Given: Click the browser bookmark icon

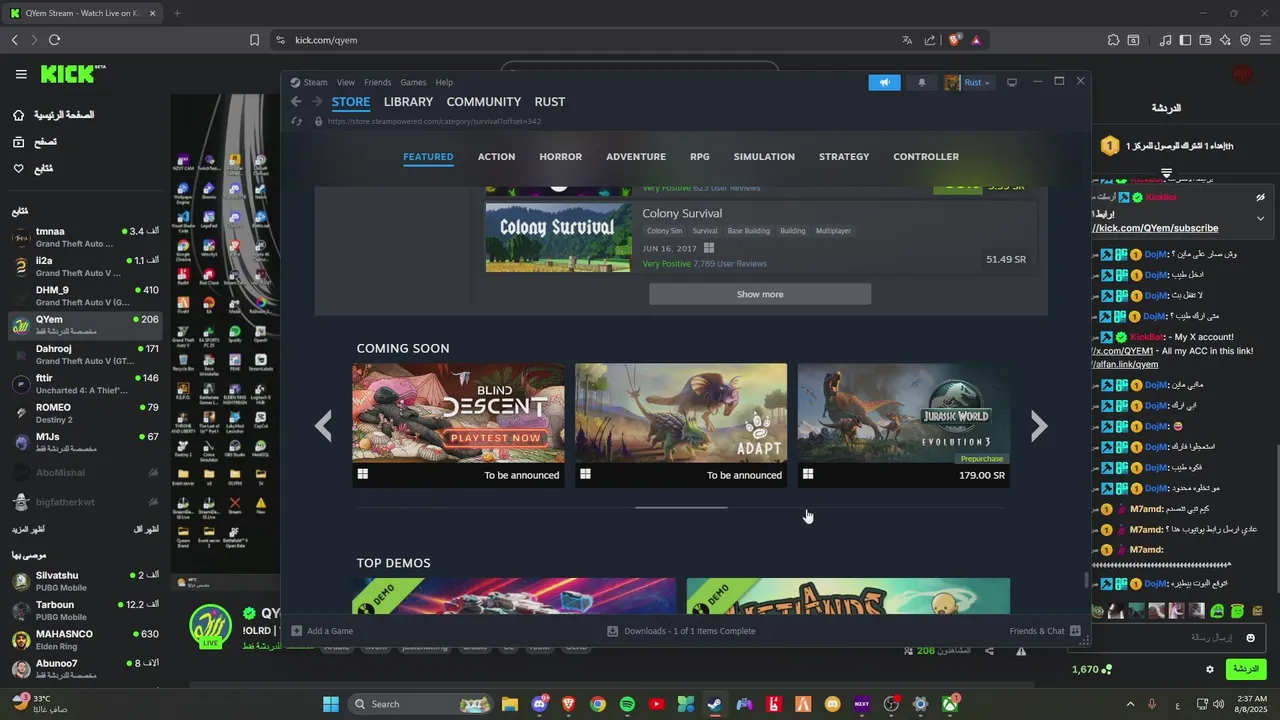Looking at the screenshot, I should (254, 40).
